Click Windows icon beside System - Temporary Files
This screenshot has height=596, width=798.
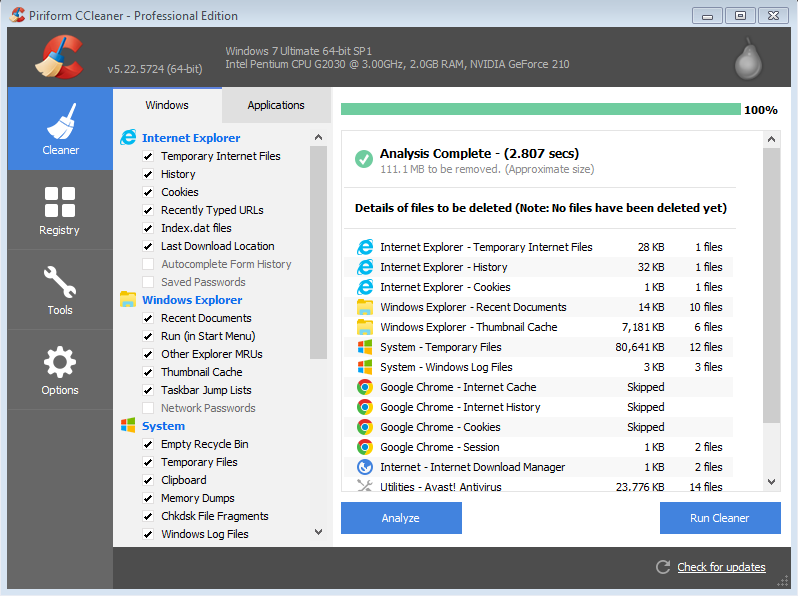[365, 347]
